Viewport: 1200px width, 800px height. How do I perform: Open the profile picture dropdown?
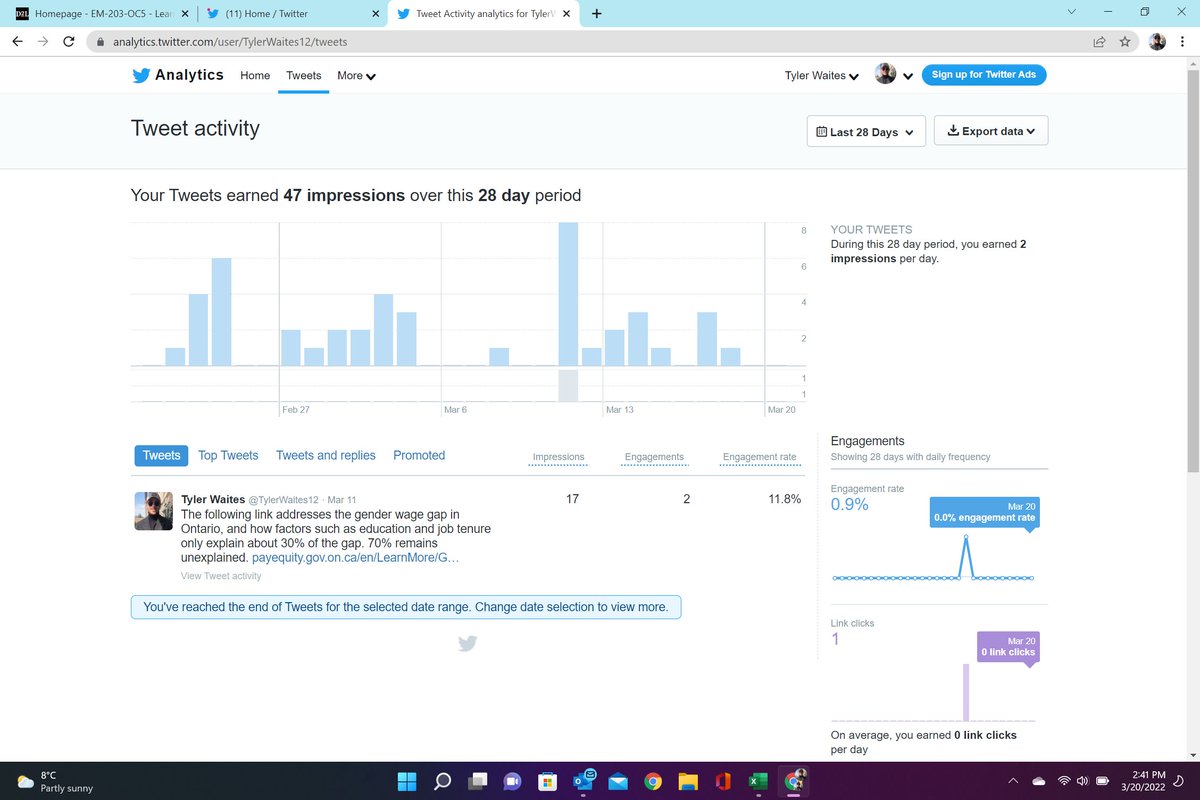pos(894,75)
